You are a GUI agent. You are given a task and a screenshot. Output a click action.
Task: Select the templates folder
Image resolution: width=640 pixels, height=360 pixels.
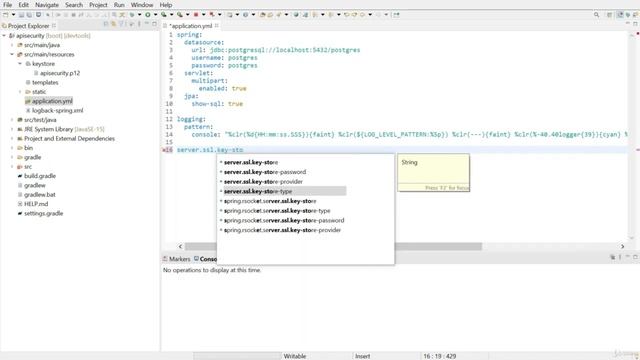[45, 82]
